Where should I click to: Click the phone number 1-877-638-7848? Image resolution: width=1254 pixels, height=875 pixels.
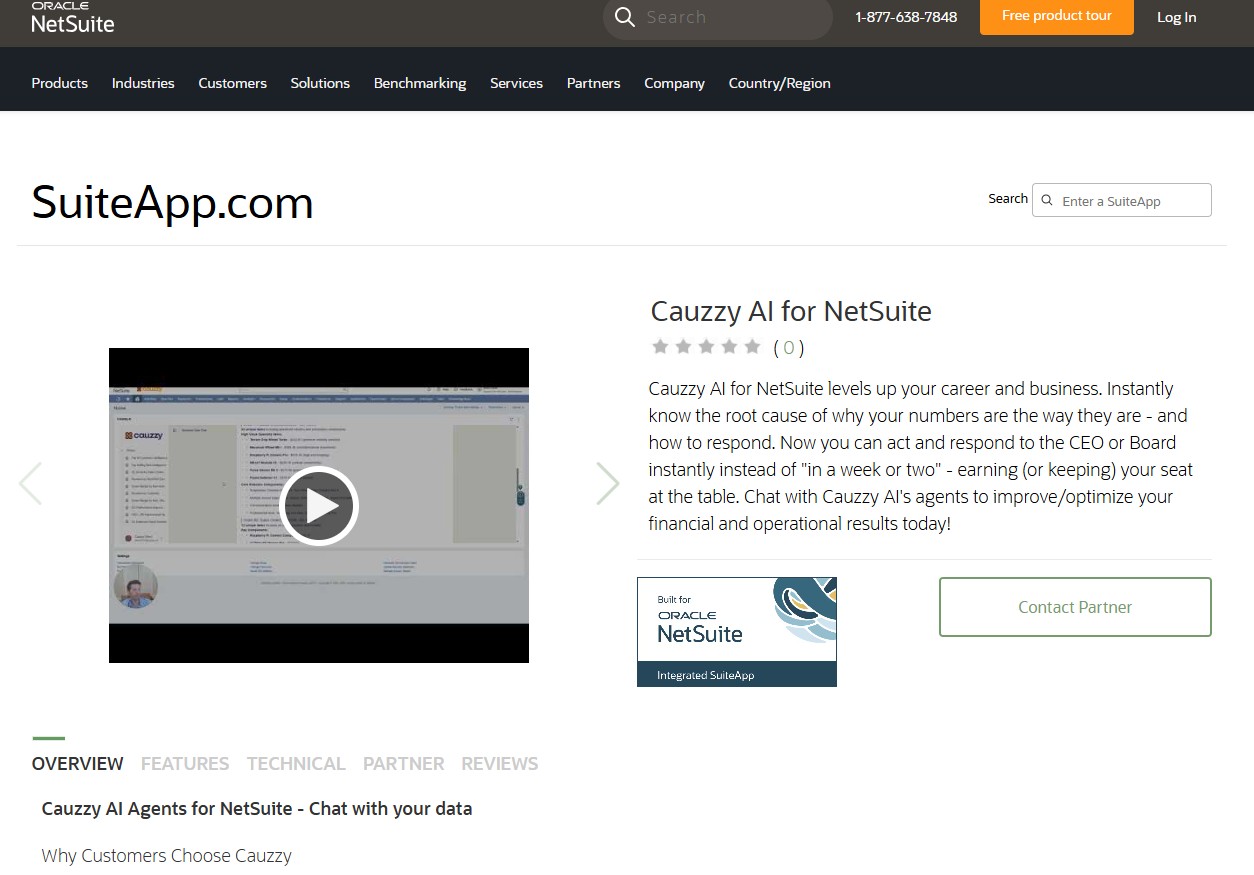[x=906, y=17]
